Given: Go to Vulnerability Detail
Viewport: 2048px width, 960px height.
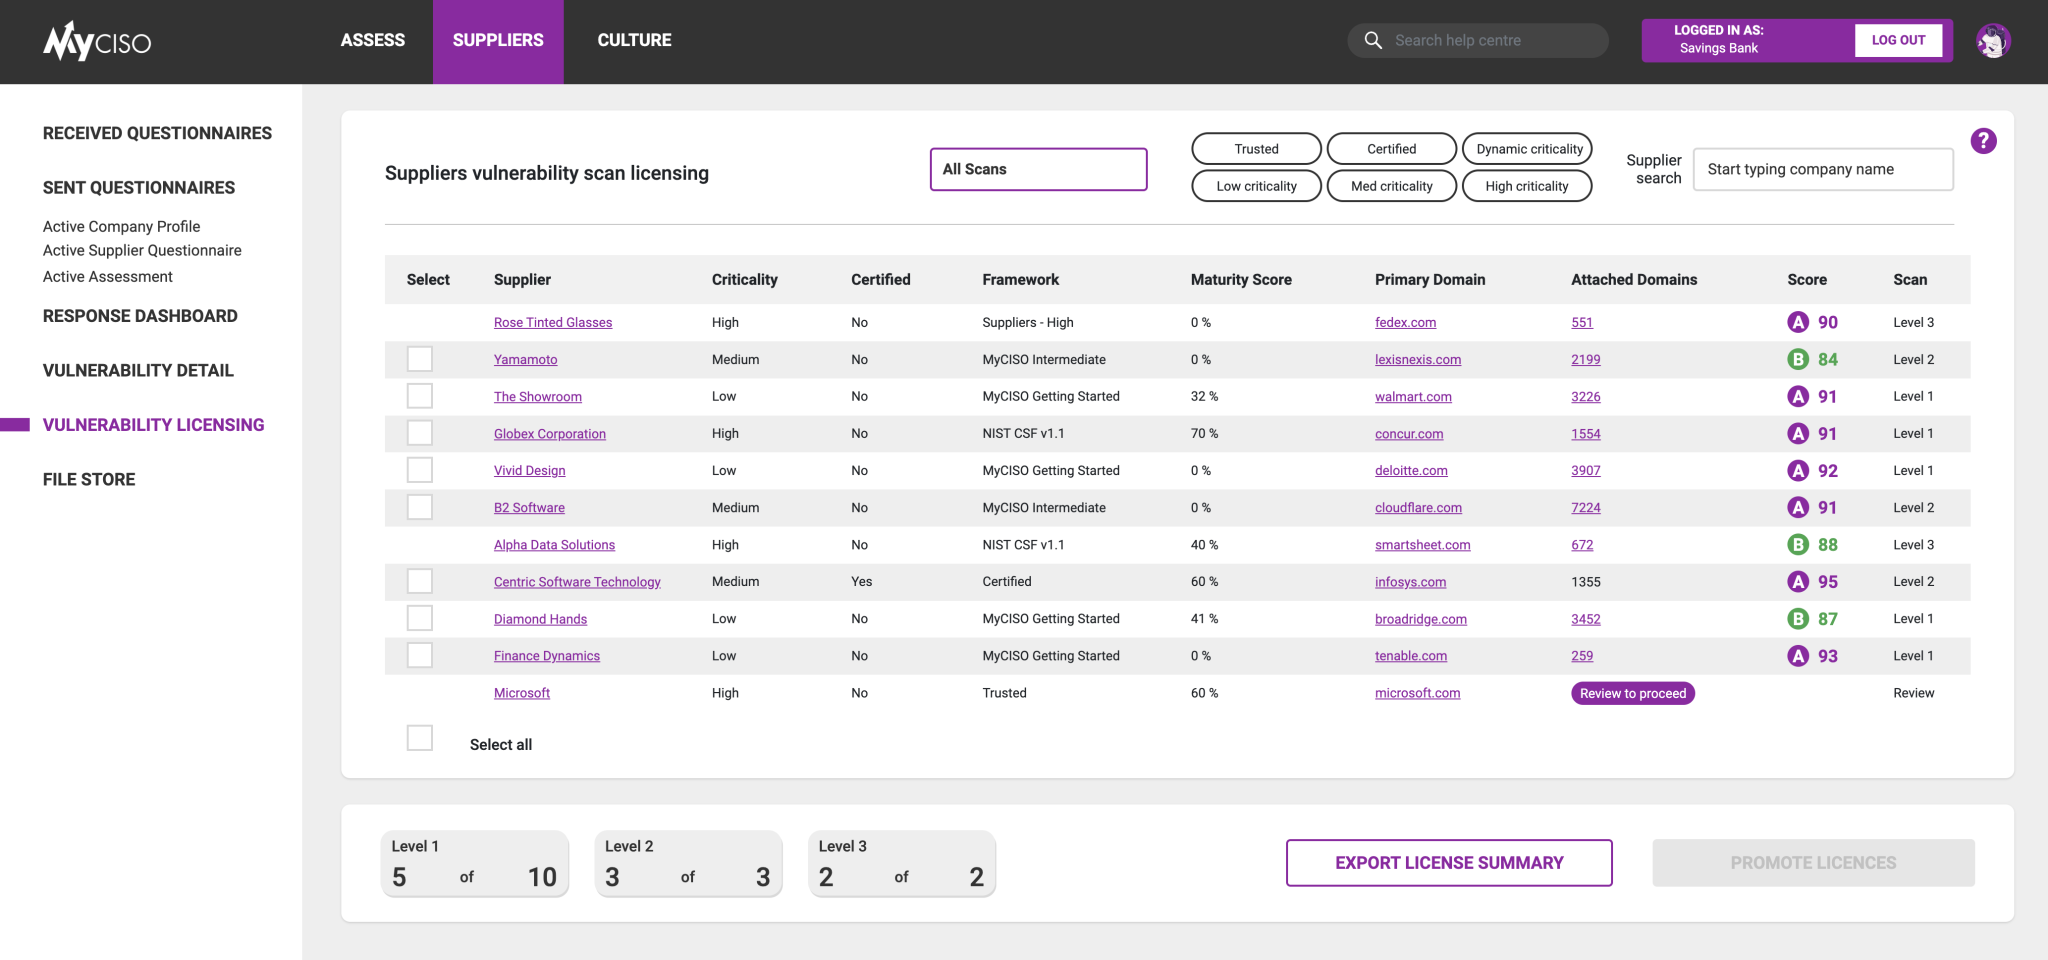Looking at the screenshot, I should point(138,370).
